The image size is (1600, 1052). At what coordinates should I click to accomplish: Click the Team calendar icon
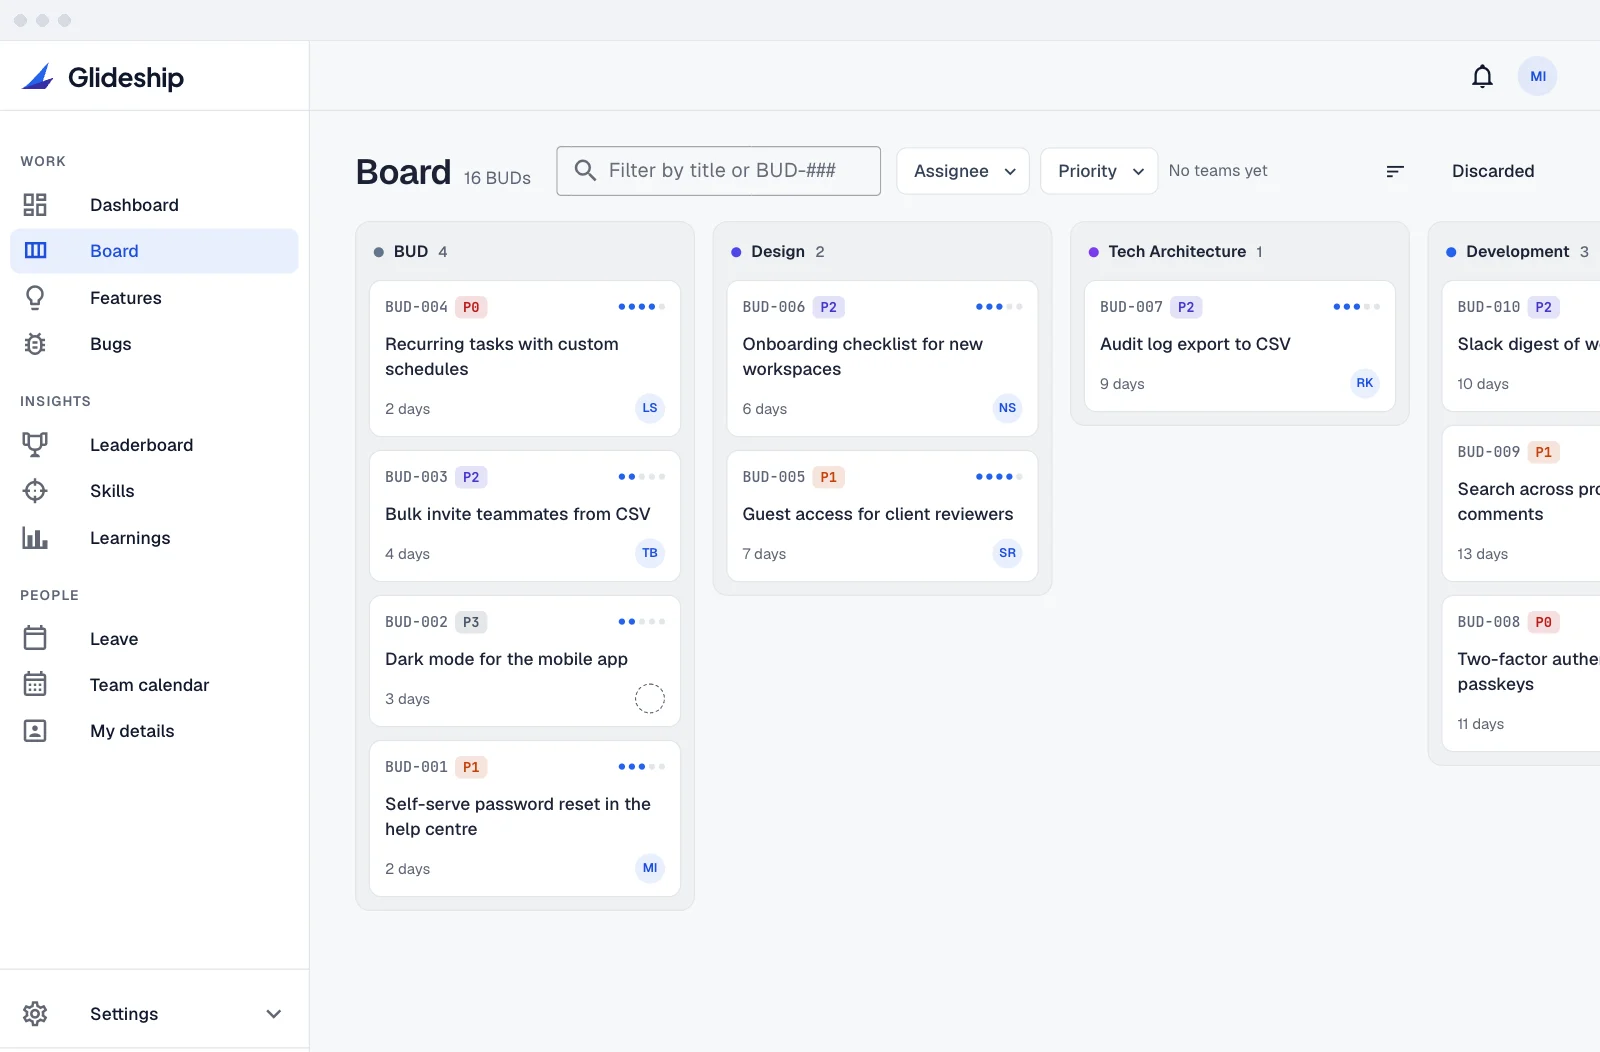point(35,685)
